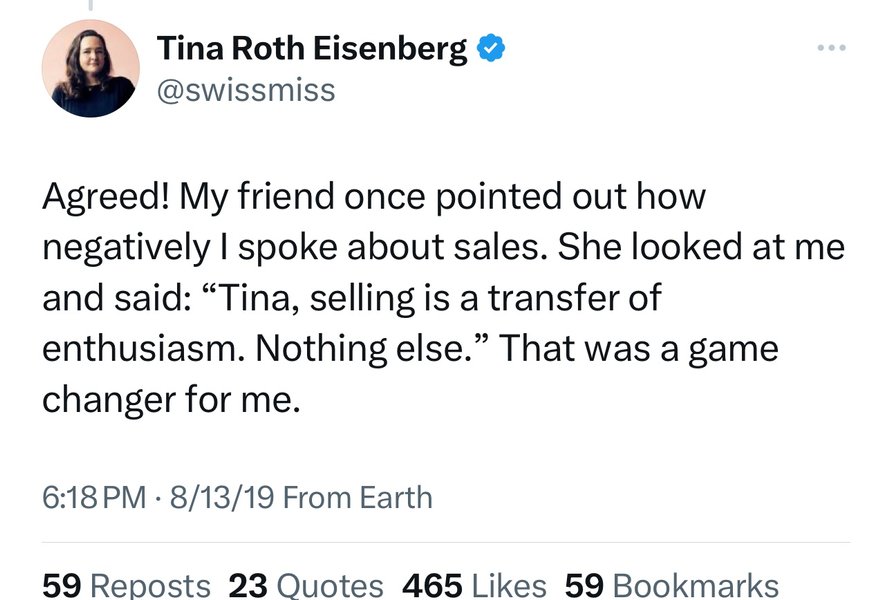Click the words changer for me.

pos(171,399)
